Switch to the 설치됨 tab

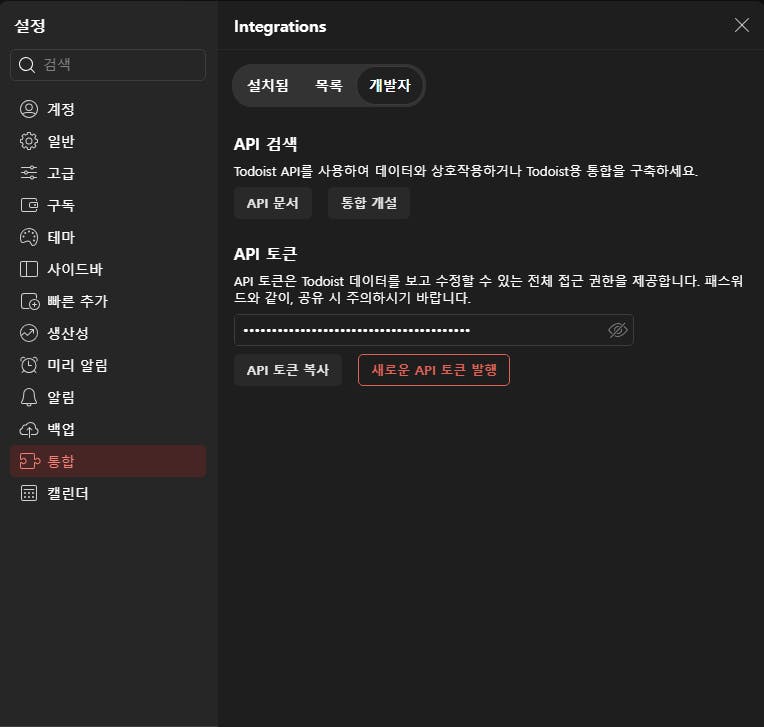tap(268, 86)
